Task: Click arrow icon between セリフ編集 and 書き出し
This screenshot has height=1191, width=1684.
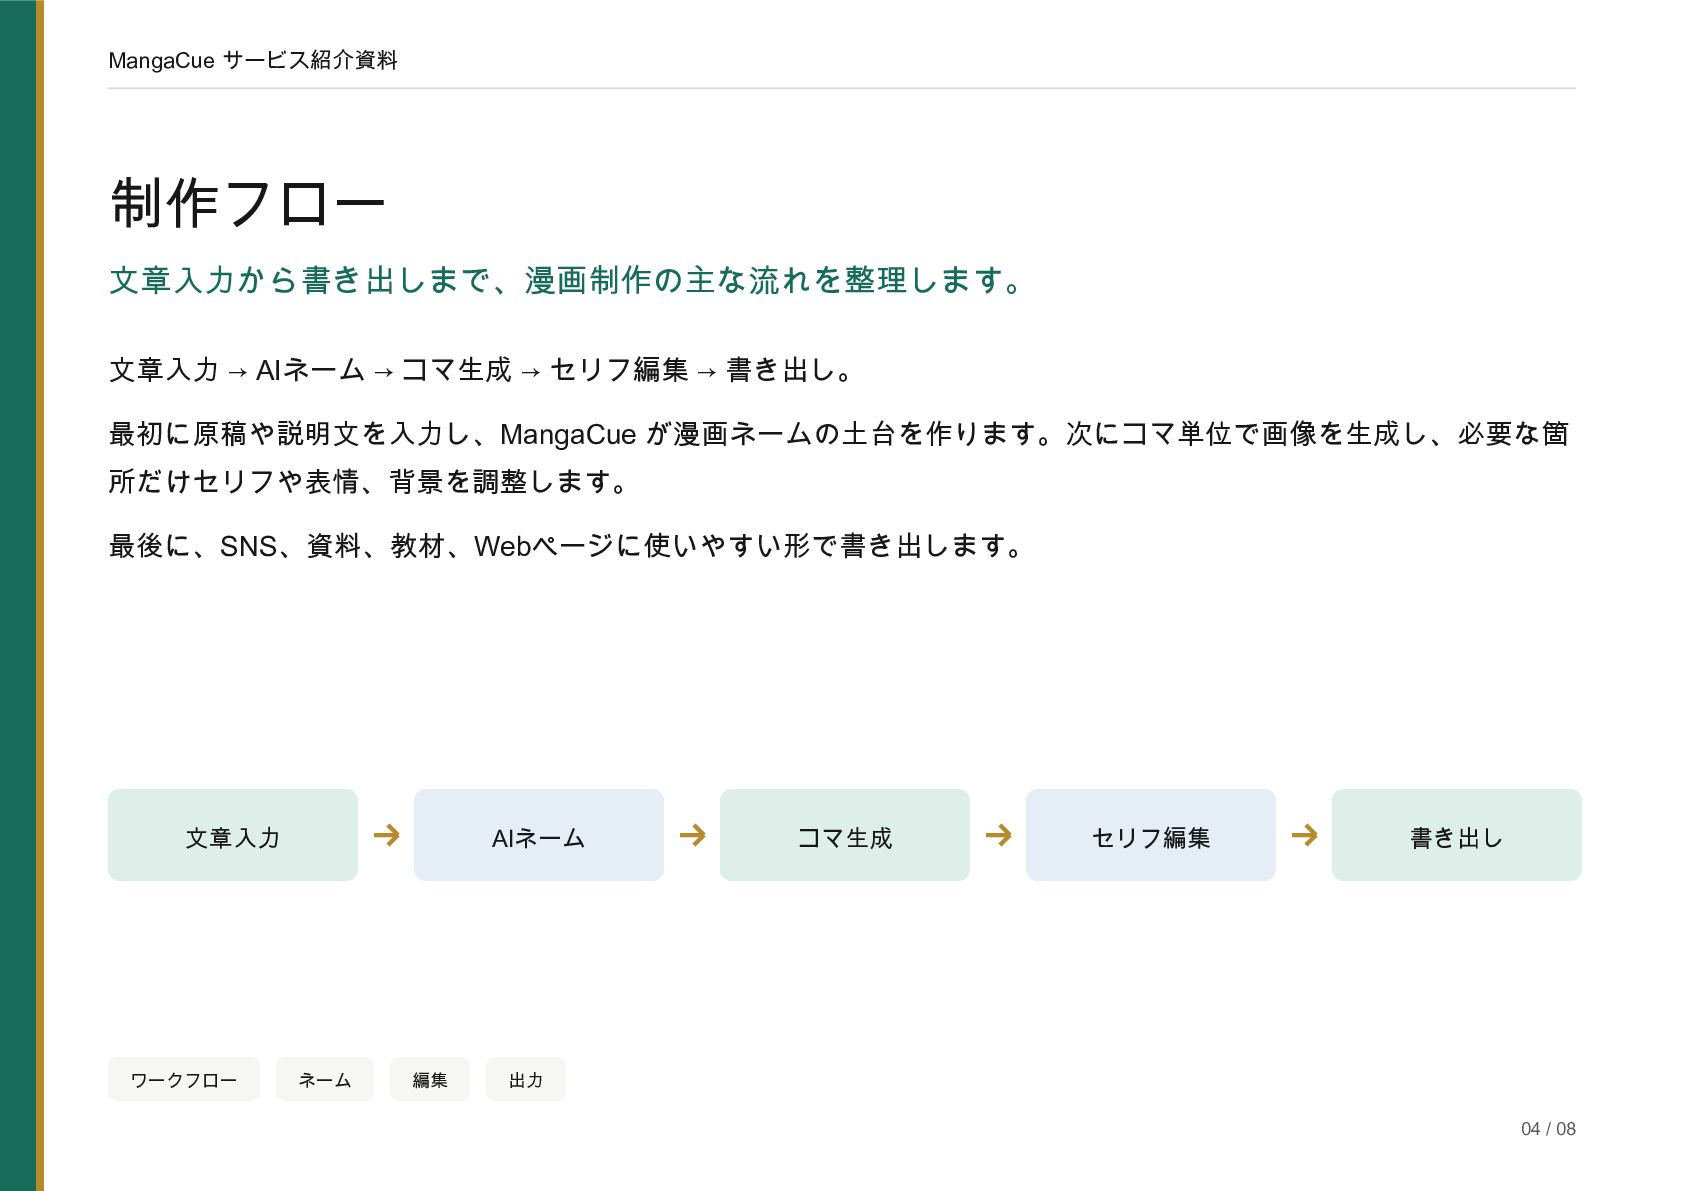Action: pyautogui.click(x=1304, y=835)
